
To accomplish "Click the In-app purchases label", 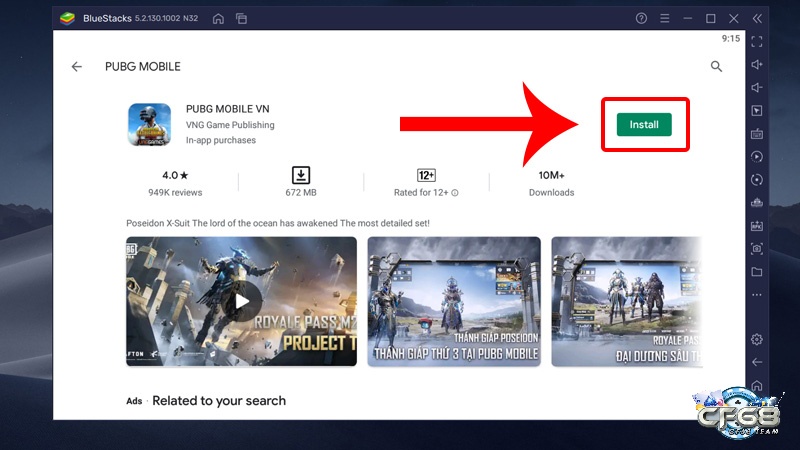I will [x=221, y=140].
